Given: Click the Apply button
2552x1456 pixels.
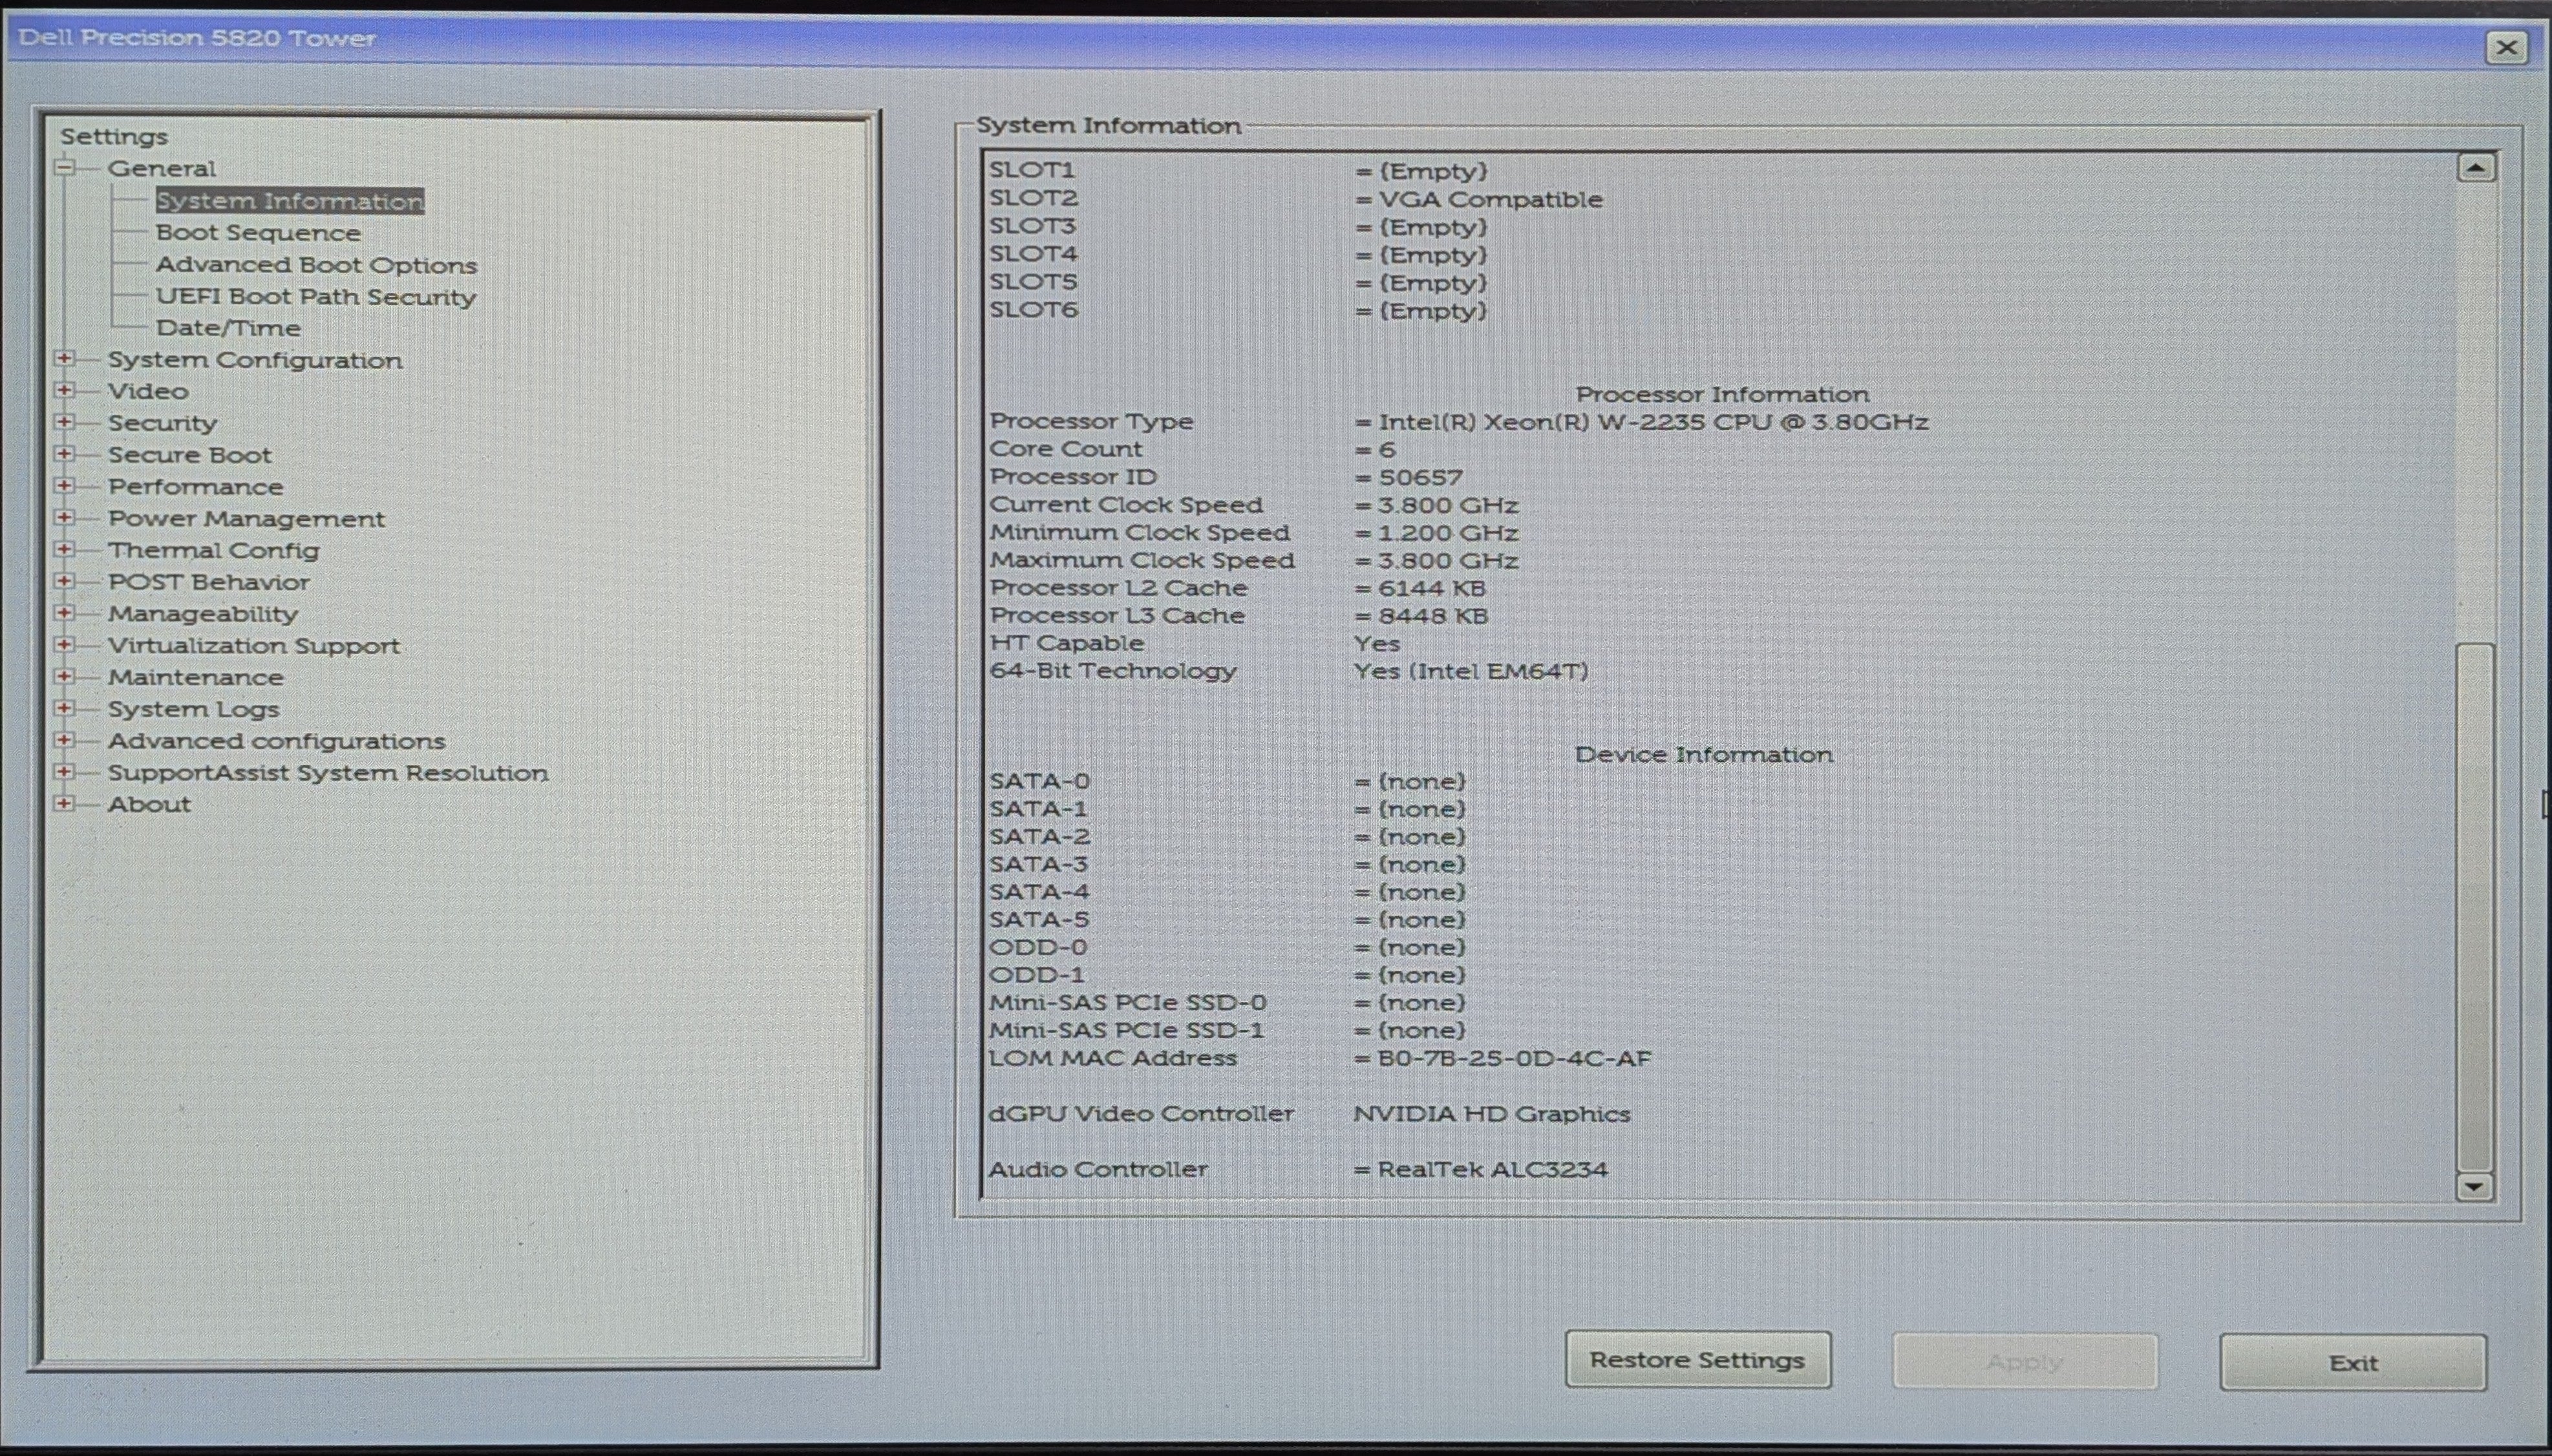Looking at the screenshot, I should tap(2024, 1362).
